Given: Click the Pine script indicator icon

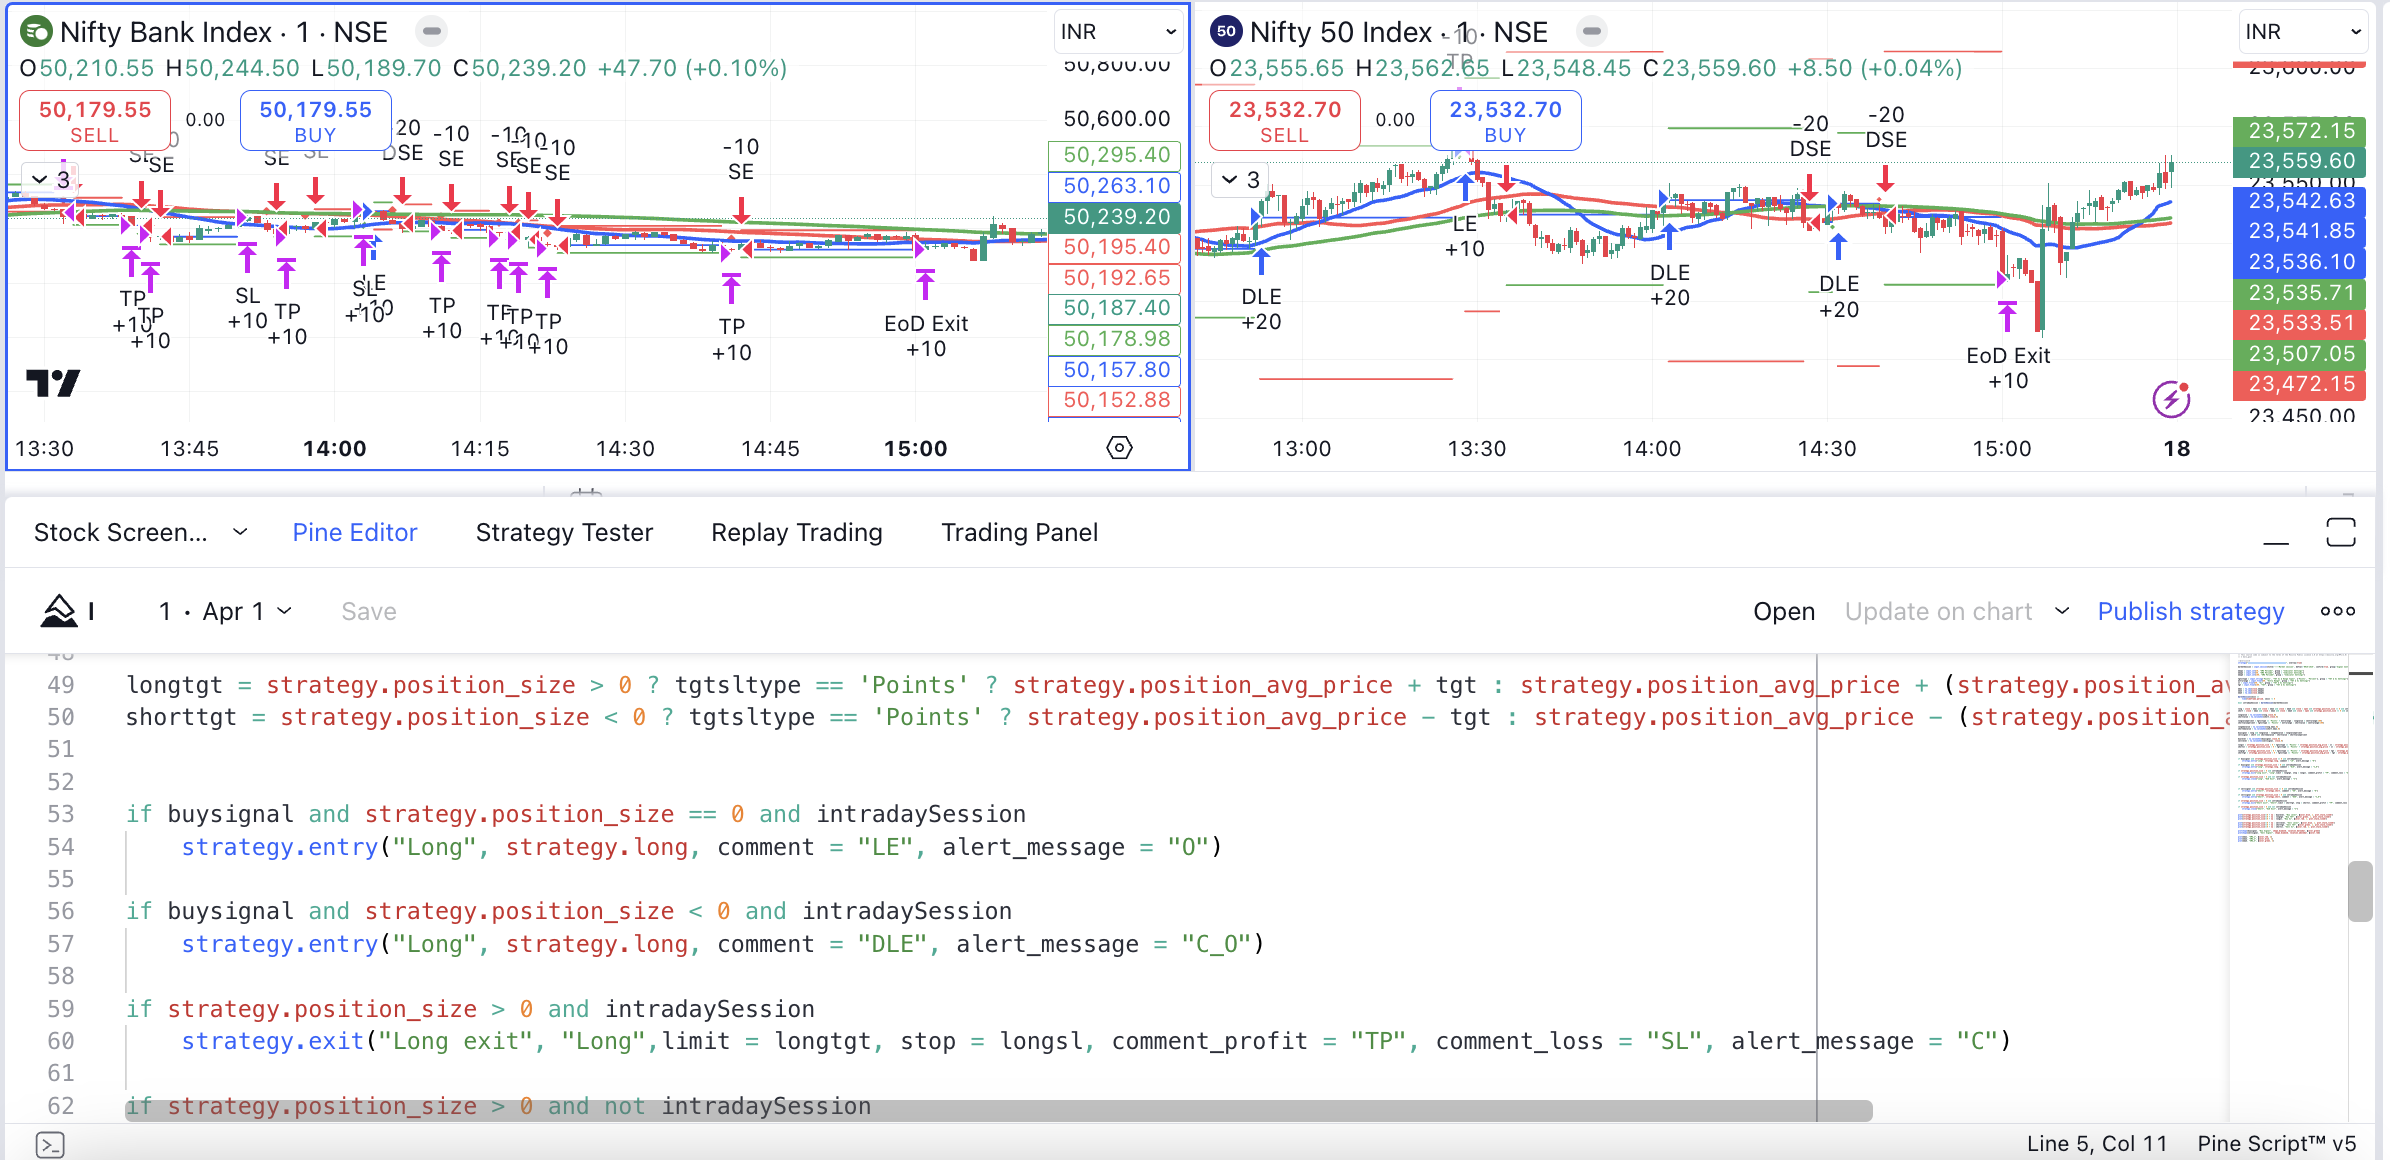Looking at the screenshot, I should [59, 611].
